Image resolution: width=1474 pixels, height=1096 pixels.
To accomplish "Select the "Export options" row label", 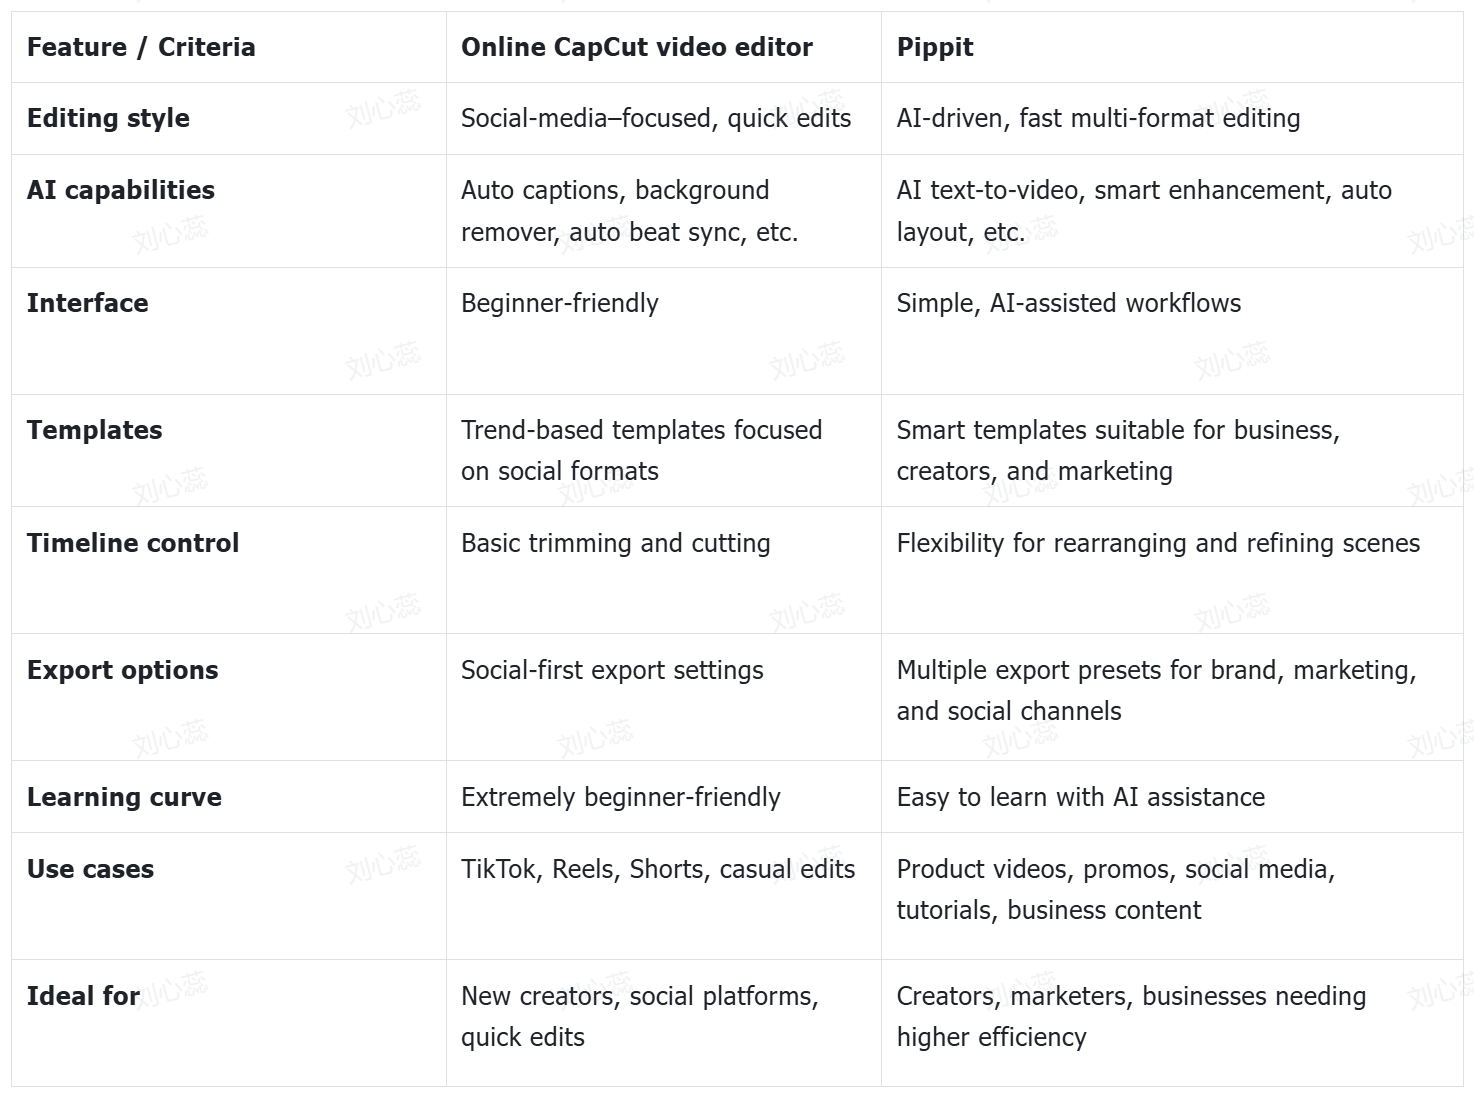I will point(123,670).
